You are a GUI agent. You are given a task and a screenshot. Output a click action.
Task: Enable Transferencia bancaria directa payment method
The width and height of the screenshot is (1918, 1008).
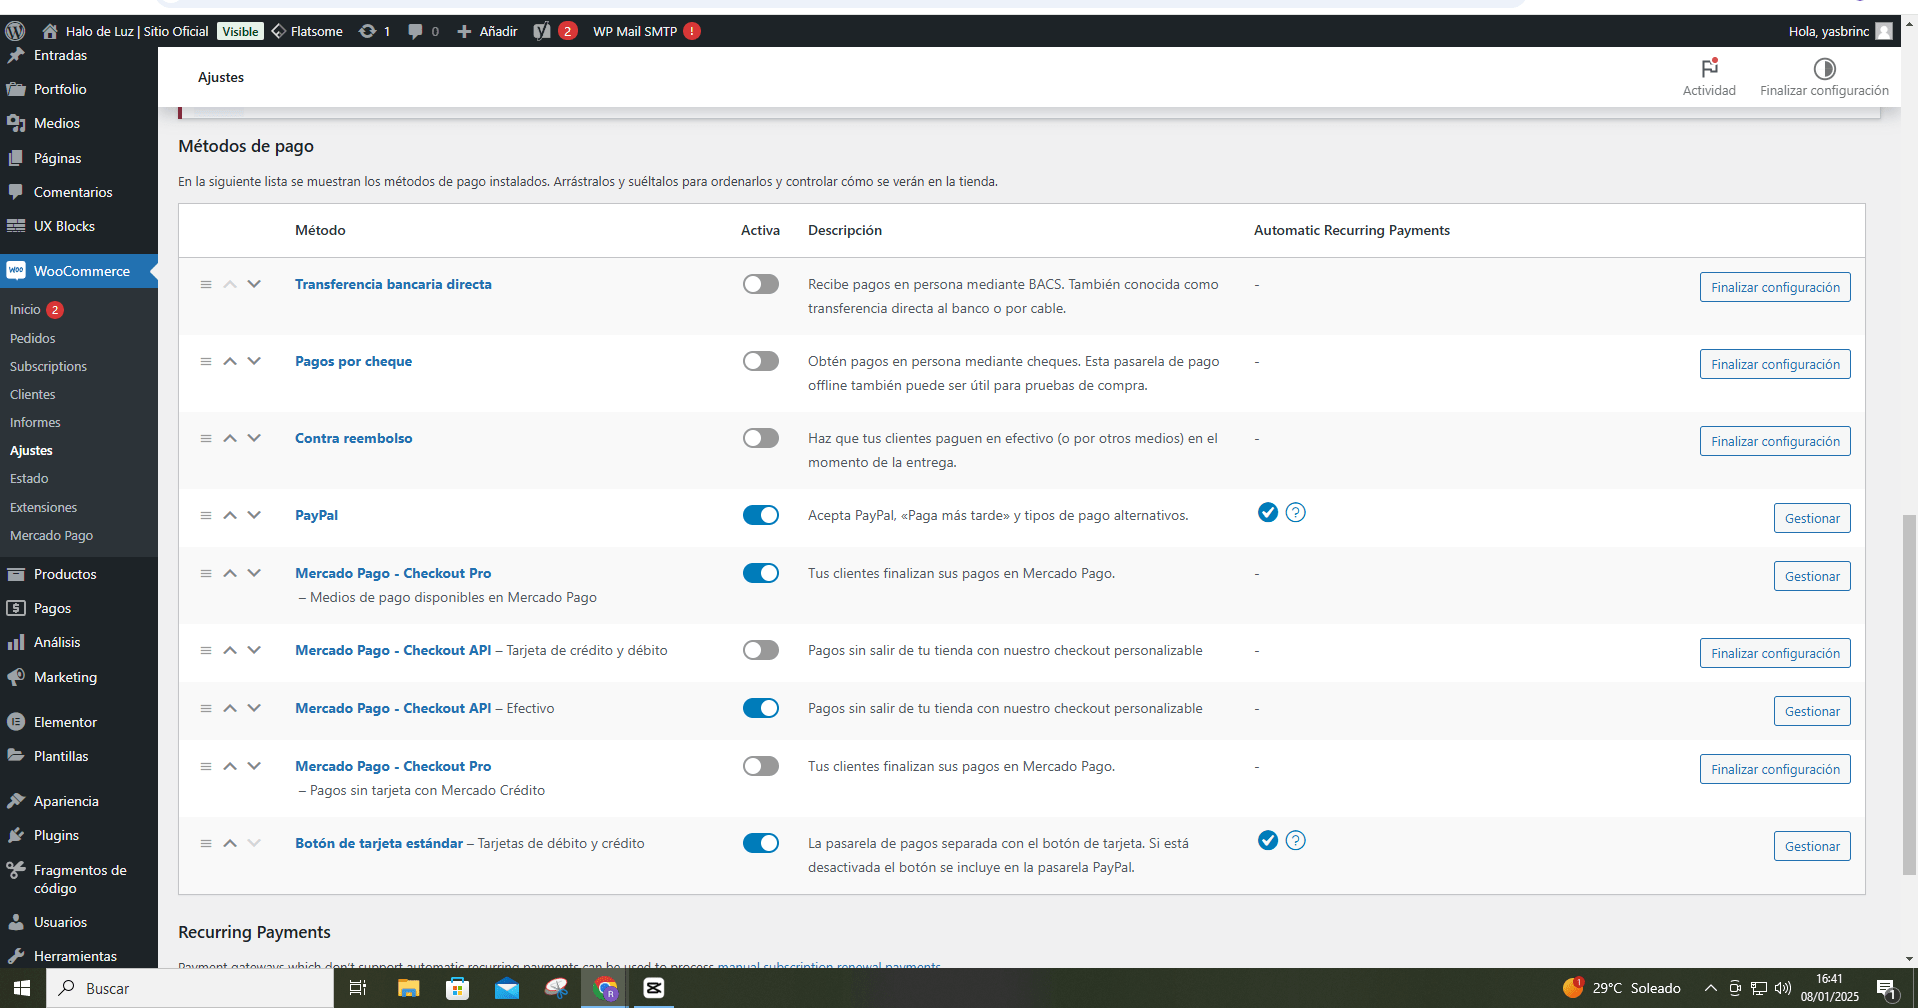tap(760, 285)
